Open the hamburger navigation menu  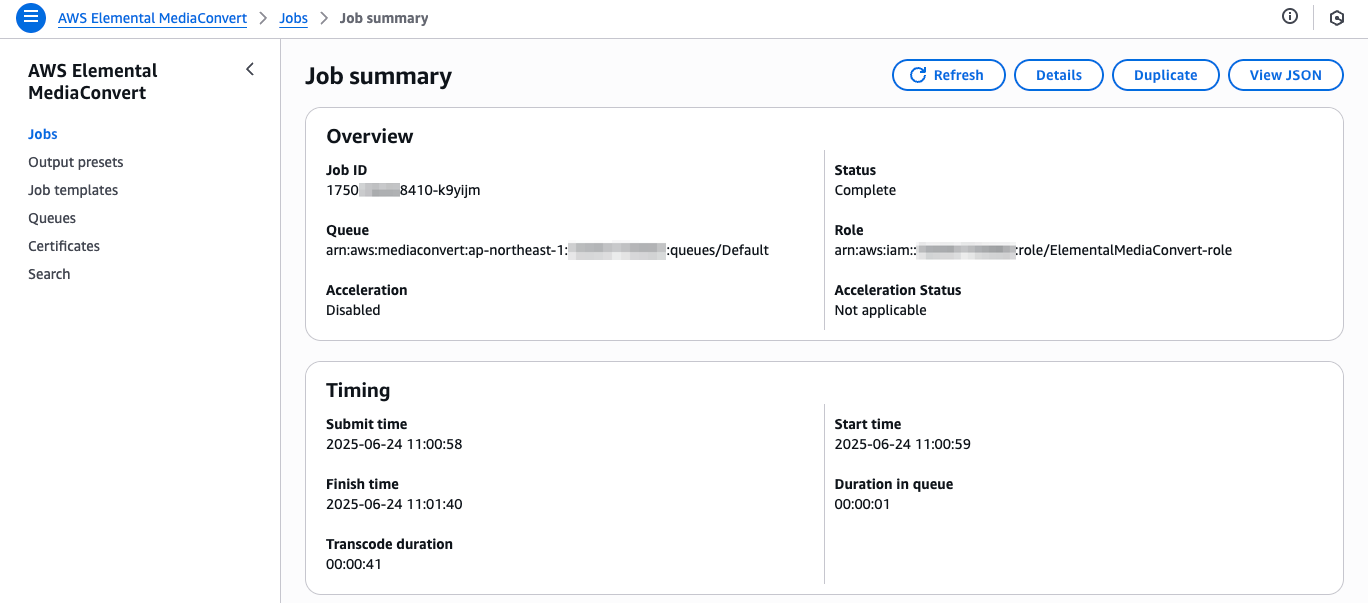coord(31,17)
